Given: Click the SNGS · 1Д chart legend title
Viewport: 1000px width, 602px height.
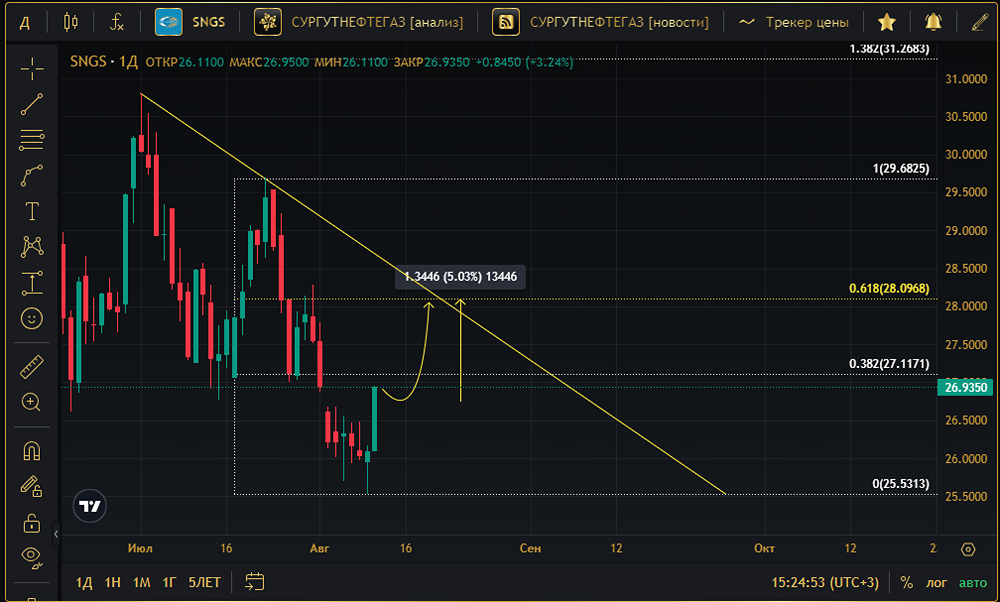Looking at the screenshot, I should [x=103, y=61].
